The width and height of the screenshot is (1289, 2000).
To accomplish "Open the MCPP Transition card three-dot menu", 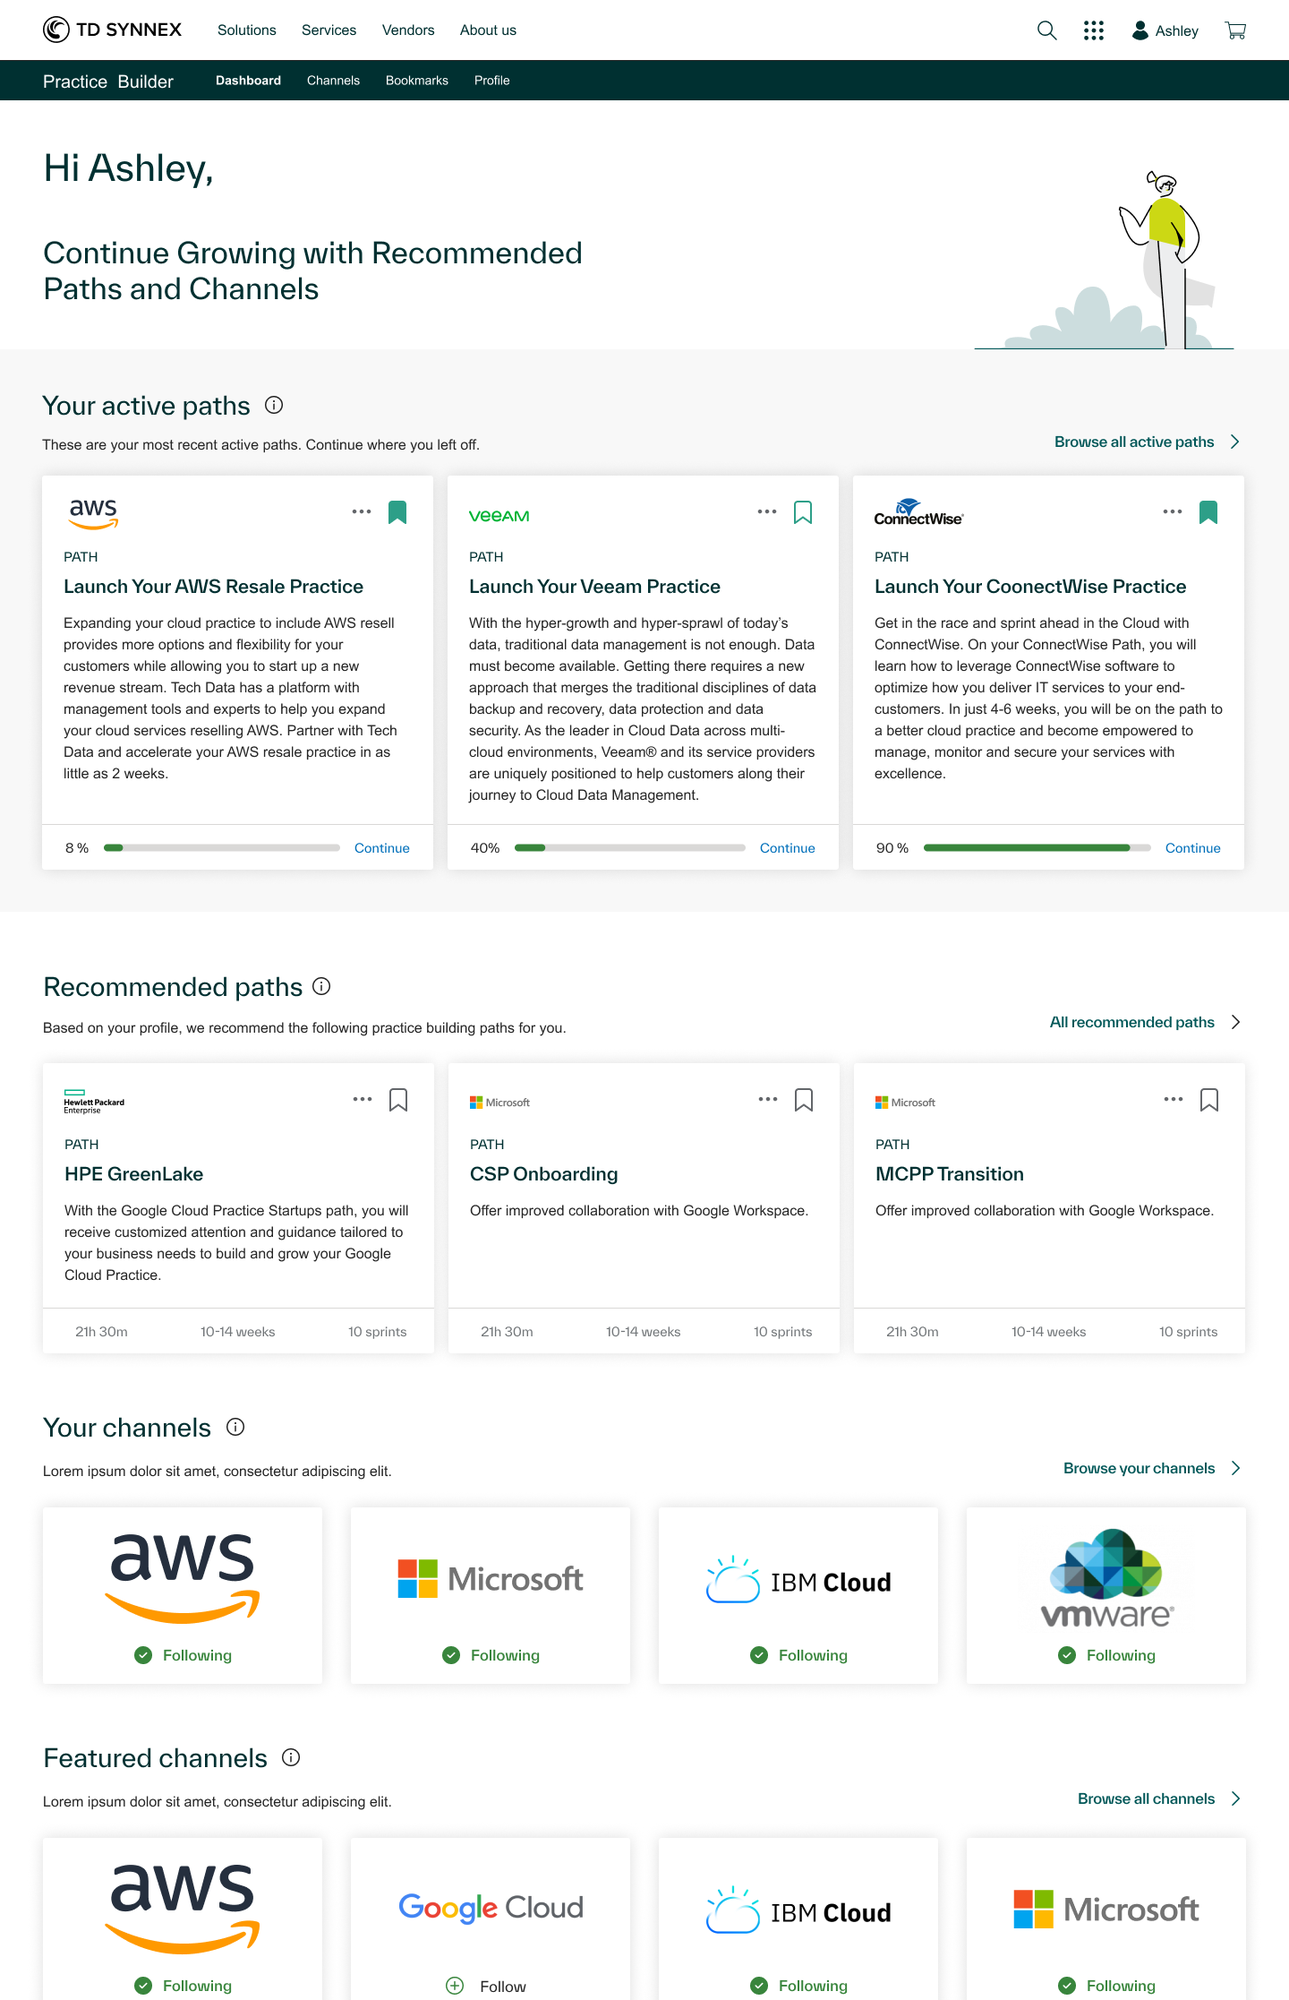I will tap(1174, 1099).
